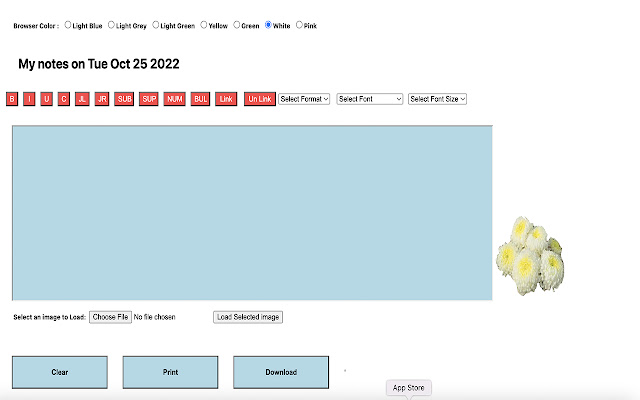Select the Pink browser color option

300,25
